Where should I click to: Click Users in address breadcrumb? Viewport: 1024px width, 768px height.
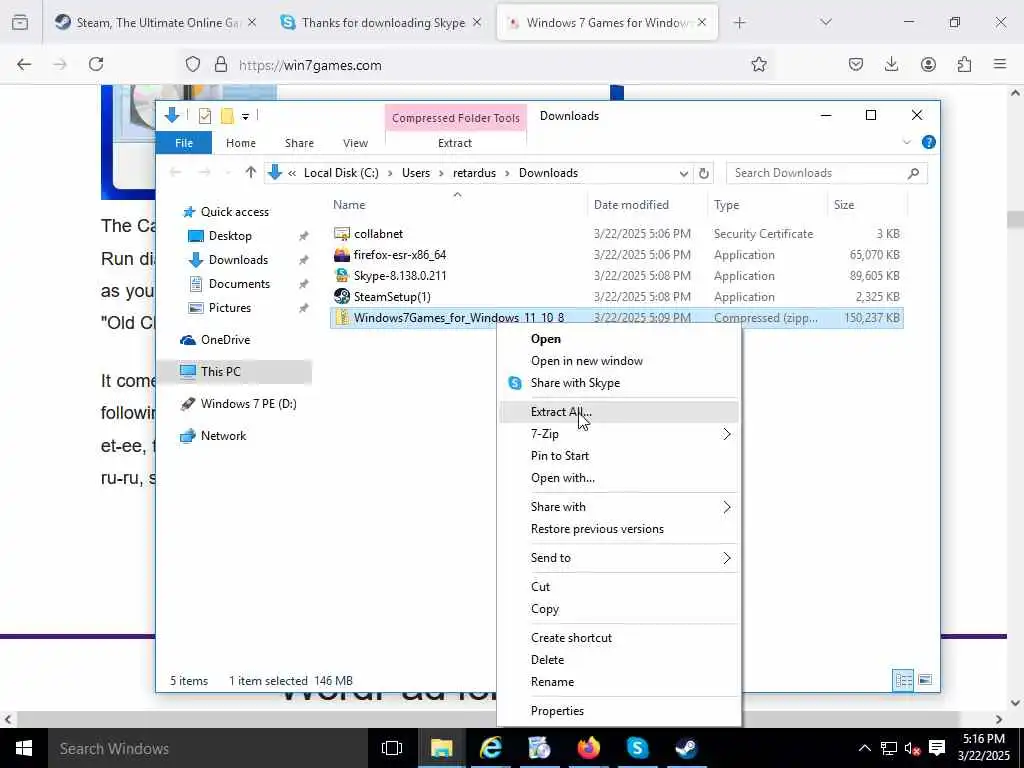tap(416, 173)
